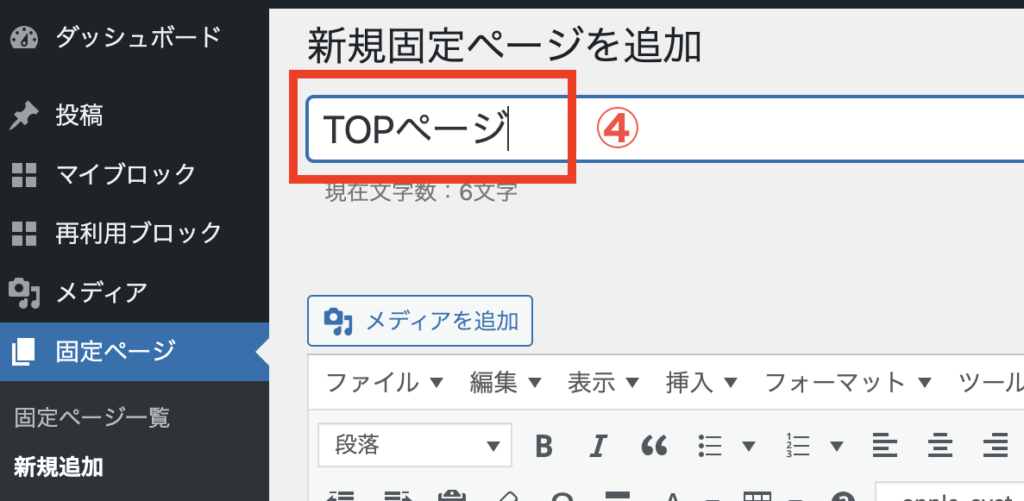Screen dimensions: 1024x501
Task: Align text to the left
Action: [x=885, y=446]
